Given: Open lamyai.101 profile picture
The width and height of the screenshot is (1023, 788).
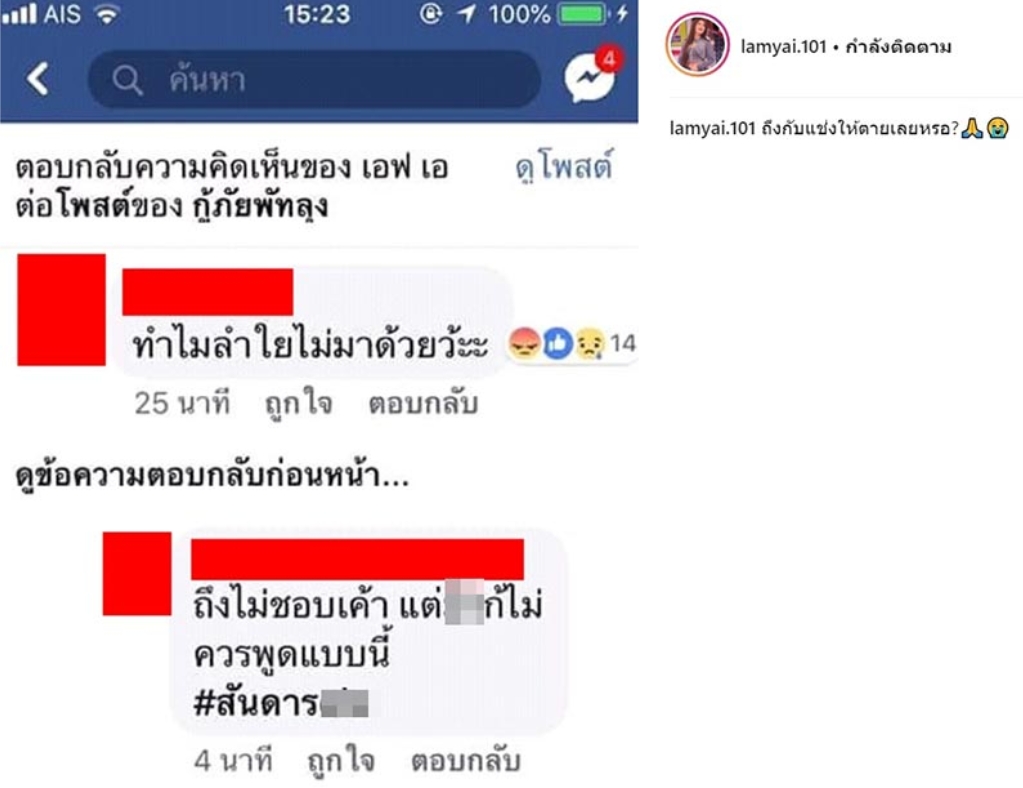Looking at the screenshot, I should pyautogui.click(x=697, y=45).
